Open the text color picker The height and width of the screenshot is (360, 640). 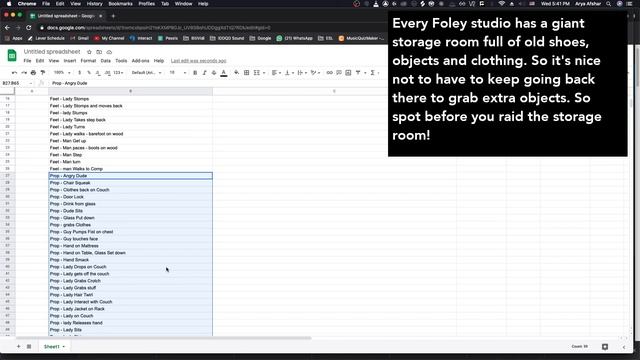(x=224, y=73)
